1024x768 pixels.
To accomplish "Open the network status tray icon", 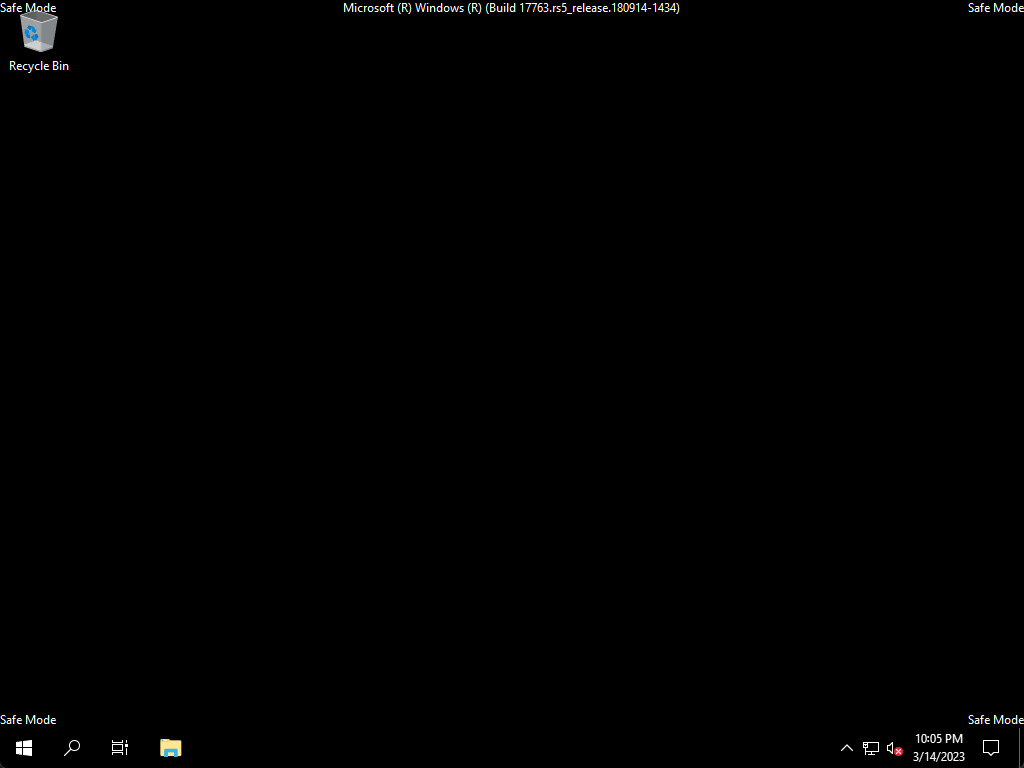I will click(x=871, y=748).
